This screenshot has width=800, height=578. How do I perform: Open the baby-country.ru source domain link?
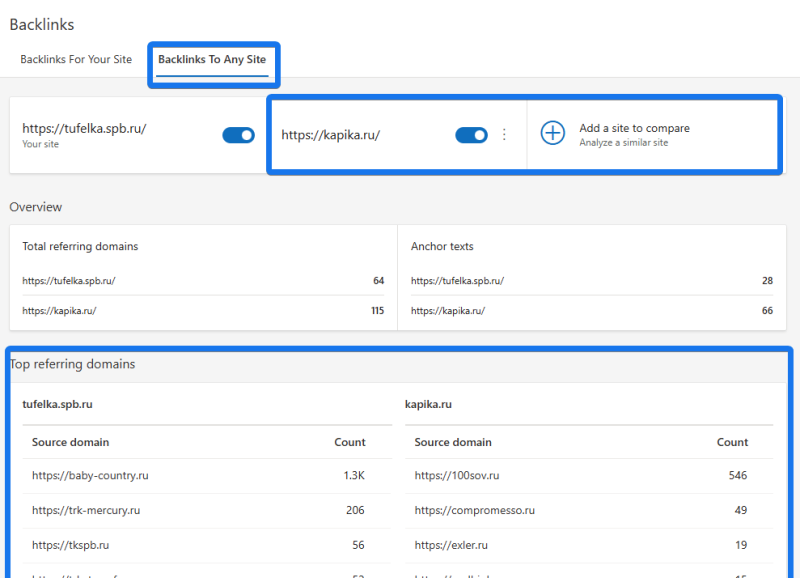click(90, 475)
